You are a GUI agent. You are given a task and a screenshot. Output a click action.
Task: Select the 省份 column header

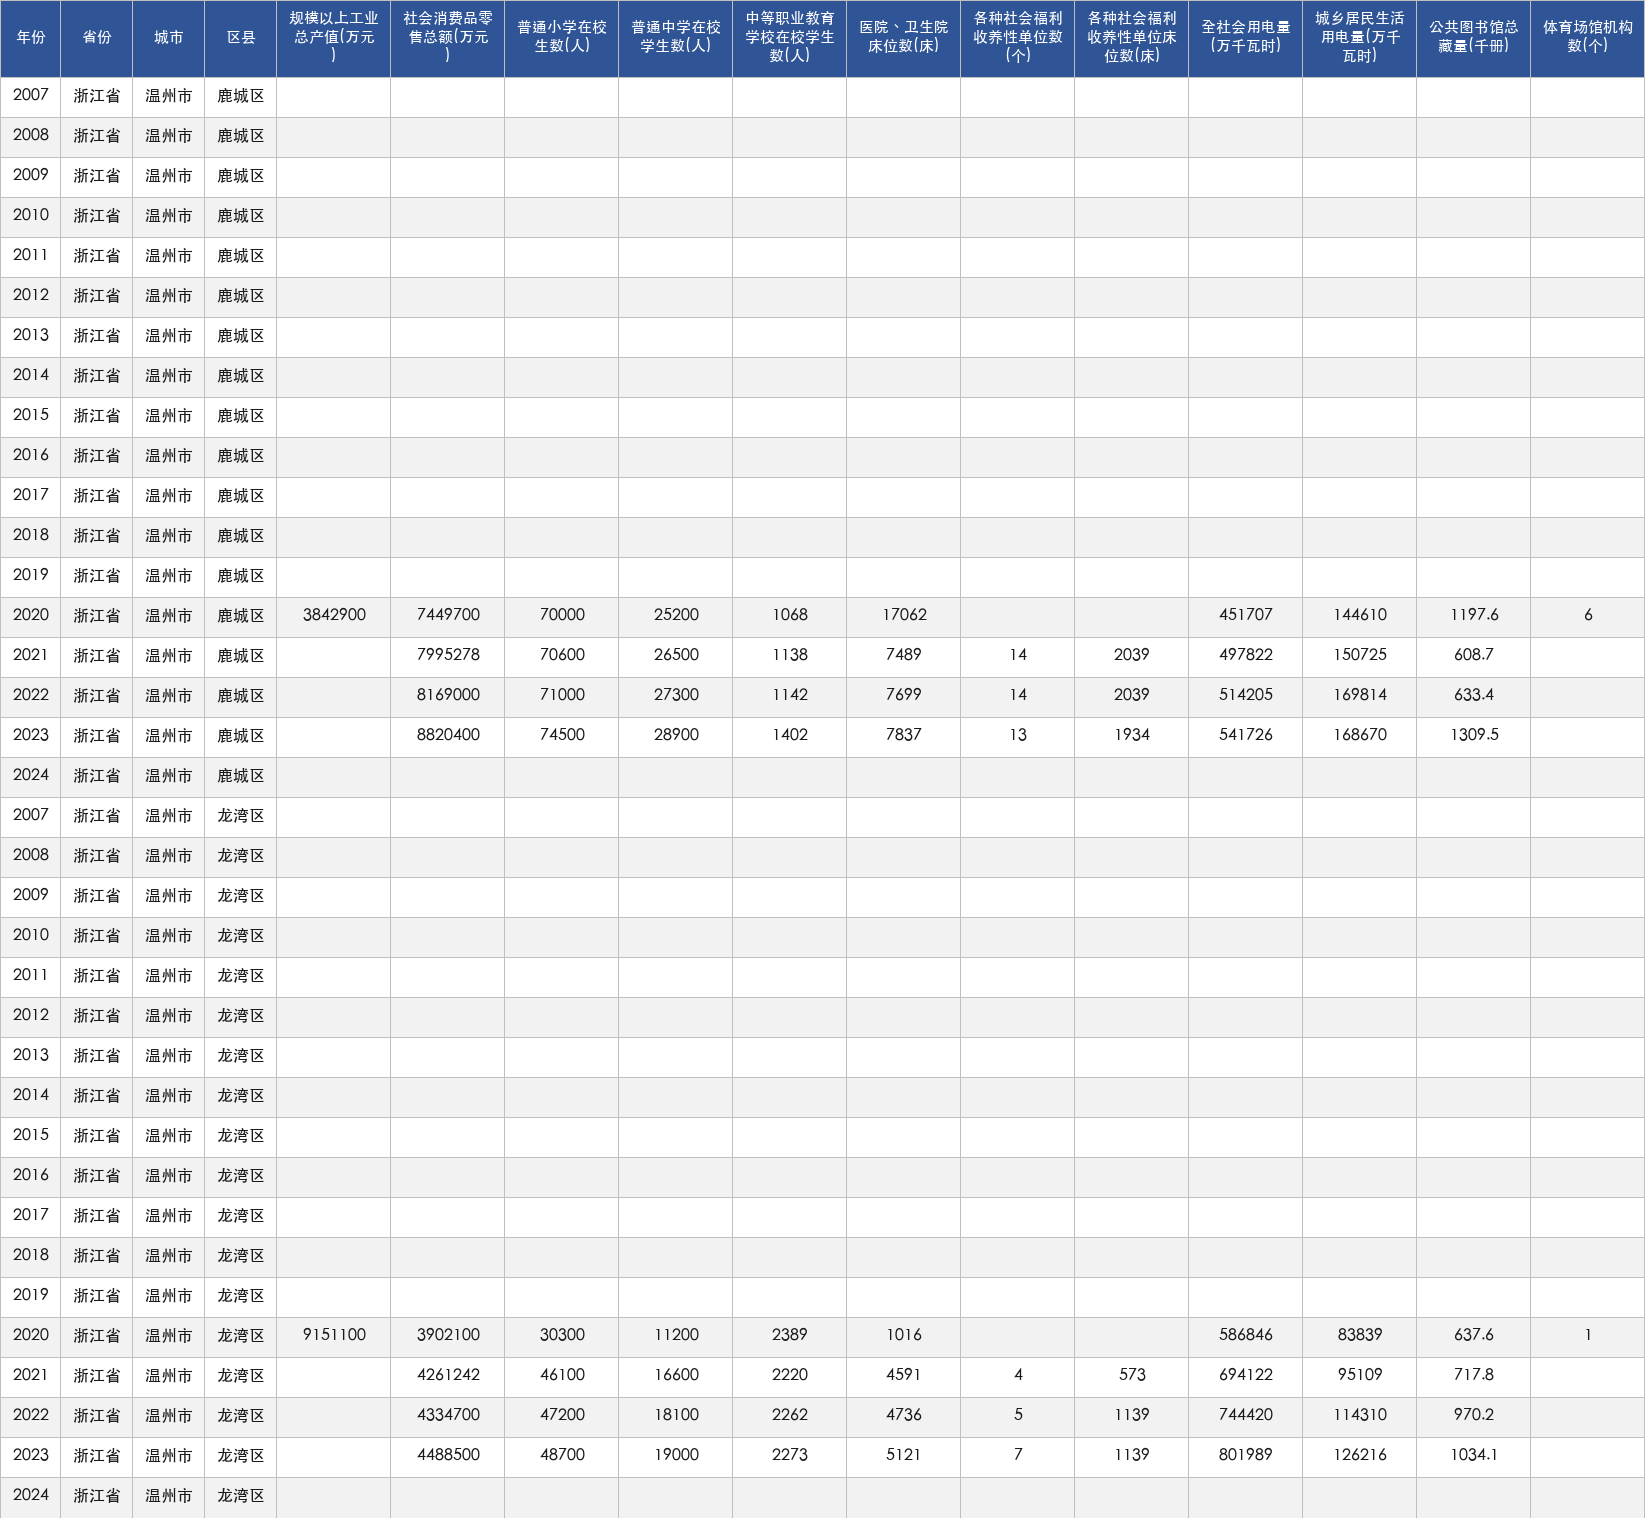click(x=97, y=38)
